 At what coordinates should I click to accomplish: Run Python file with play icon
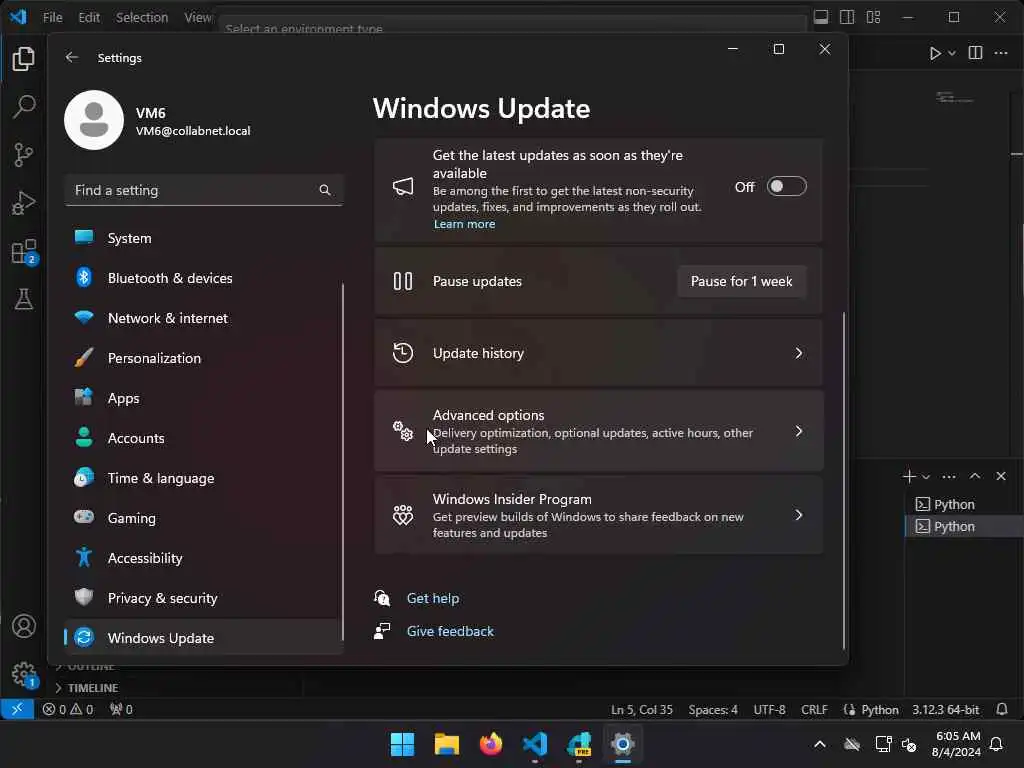coord(935,54)
